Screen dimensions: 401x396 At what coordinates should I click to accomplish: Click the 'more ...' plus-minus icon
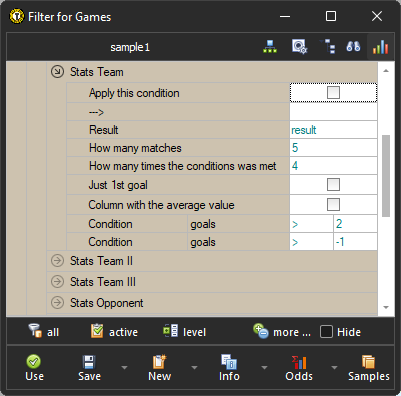click(x=261, y=331)
